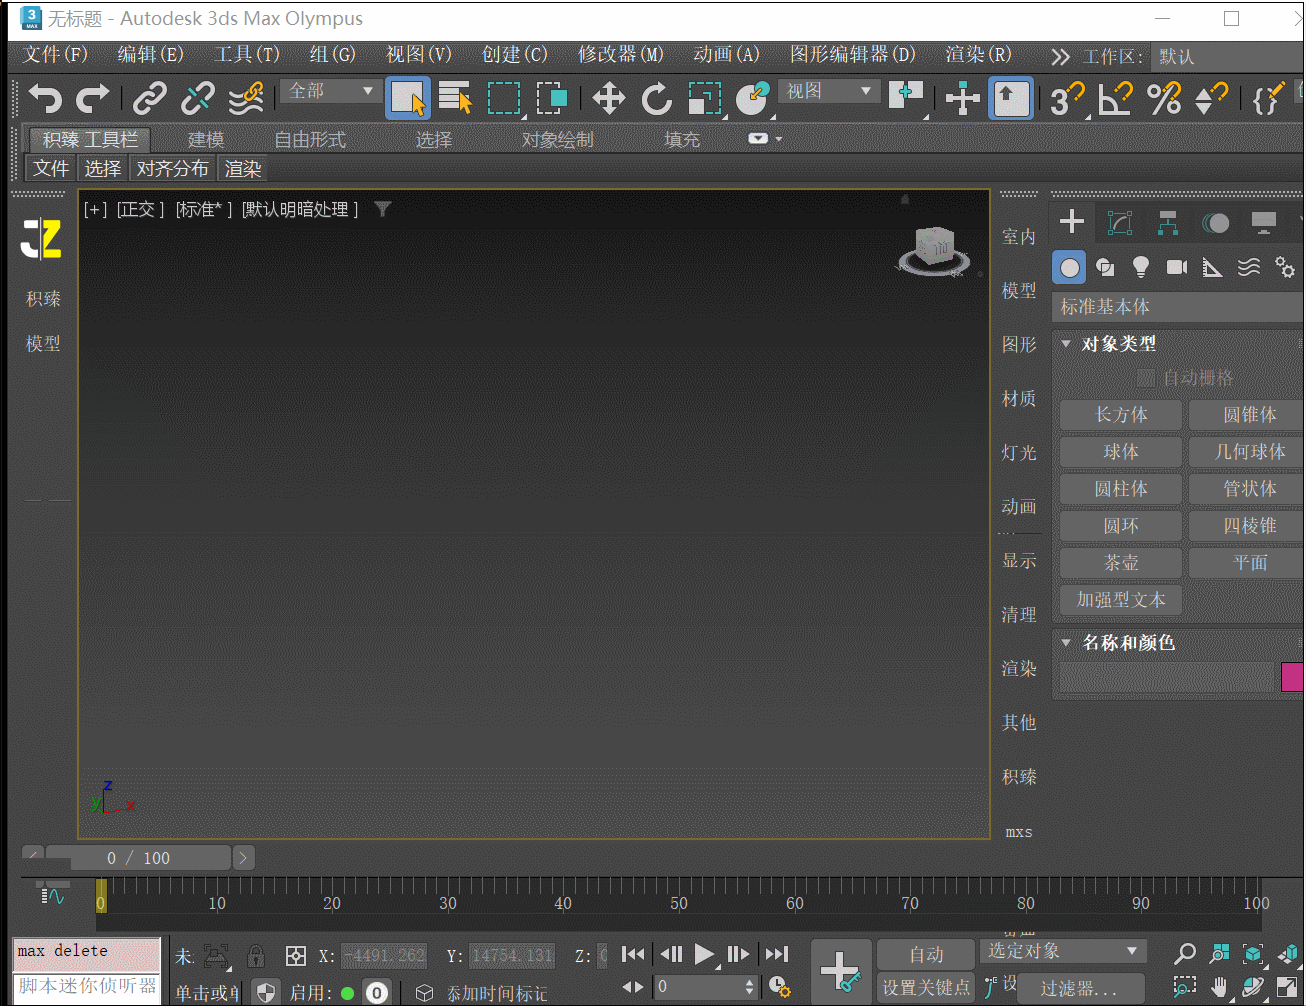Open the 渲染(R) menu

978,54
